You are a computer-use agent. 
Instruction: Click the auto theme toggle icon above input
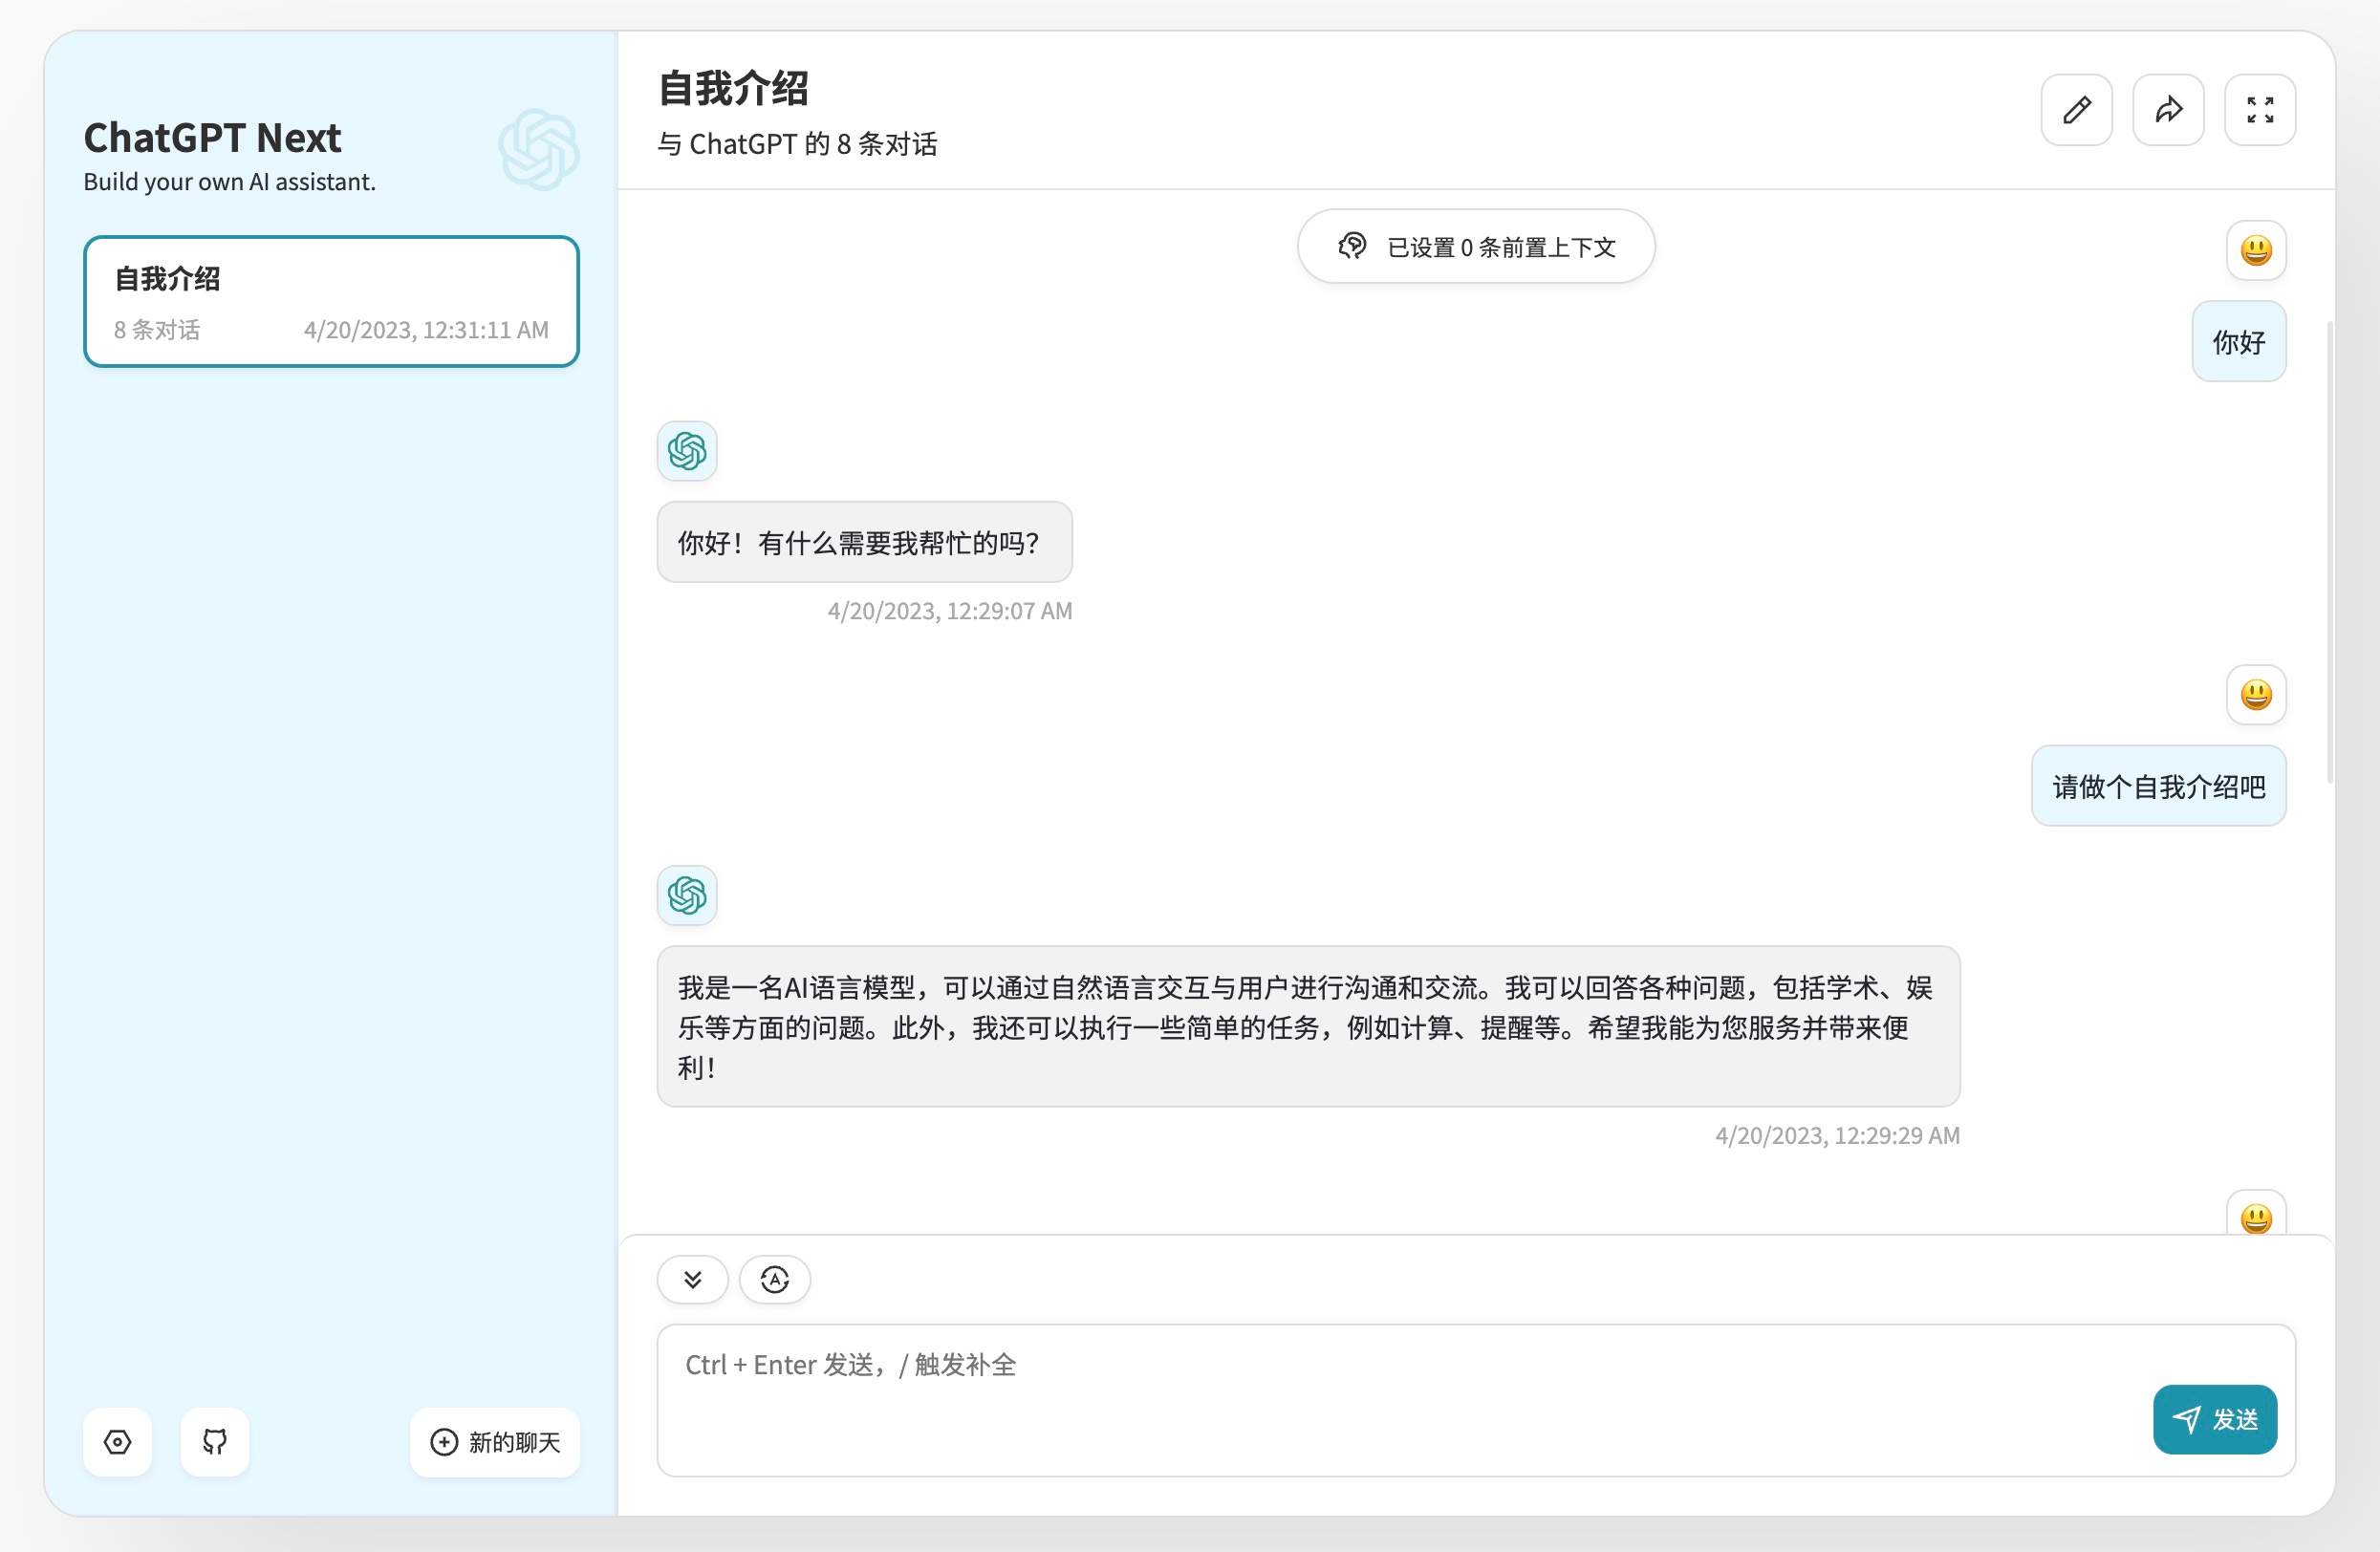pyautogui.click(x=775, y=1279)
